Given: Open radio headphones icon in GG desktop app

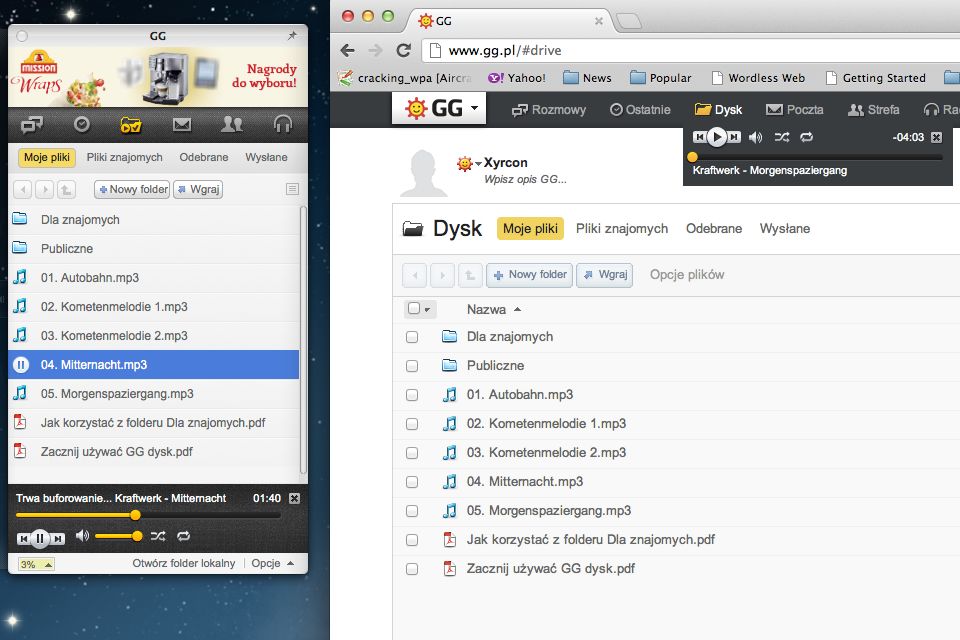Looking at the screenshot, I should point(282,125).
